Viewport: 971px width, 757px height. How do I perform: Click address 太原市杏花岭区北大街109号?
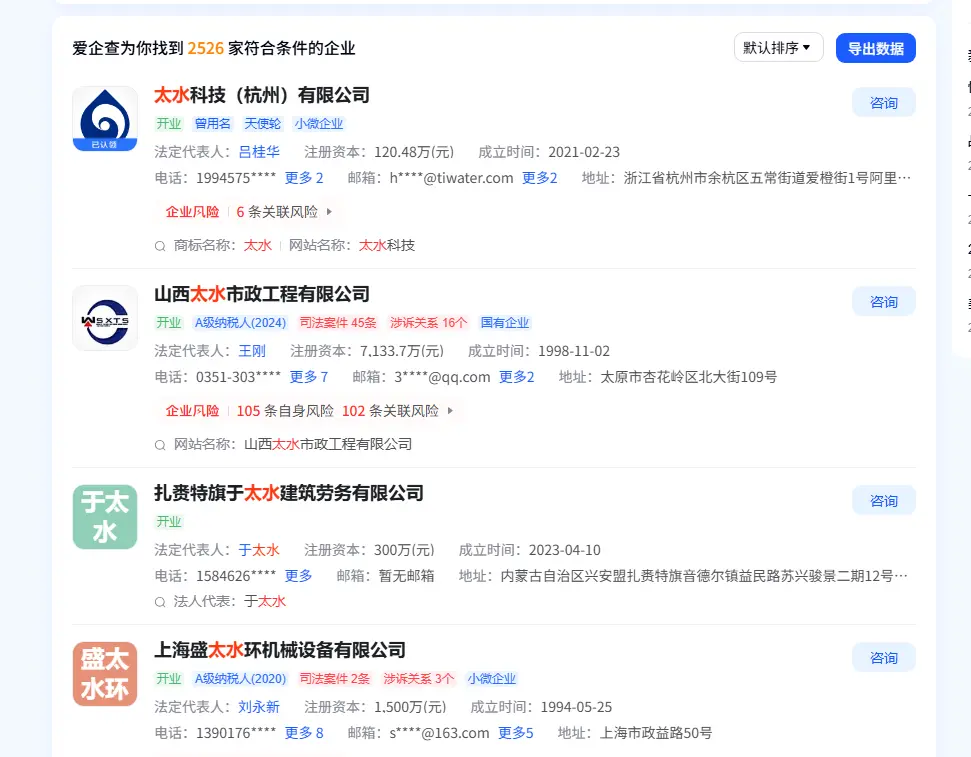(x=689, y=377)
